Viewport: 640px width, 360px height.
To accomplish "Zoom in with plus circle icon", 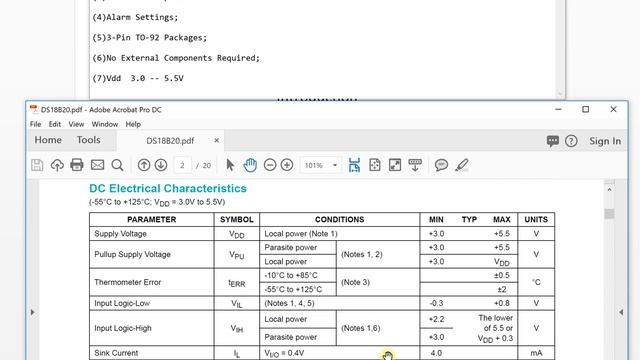I will pyautogui.click(x=287, y=165).
